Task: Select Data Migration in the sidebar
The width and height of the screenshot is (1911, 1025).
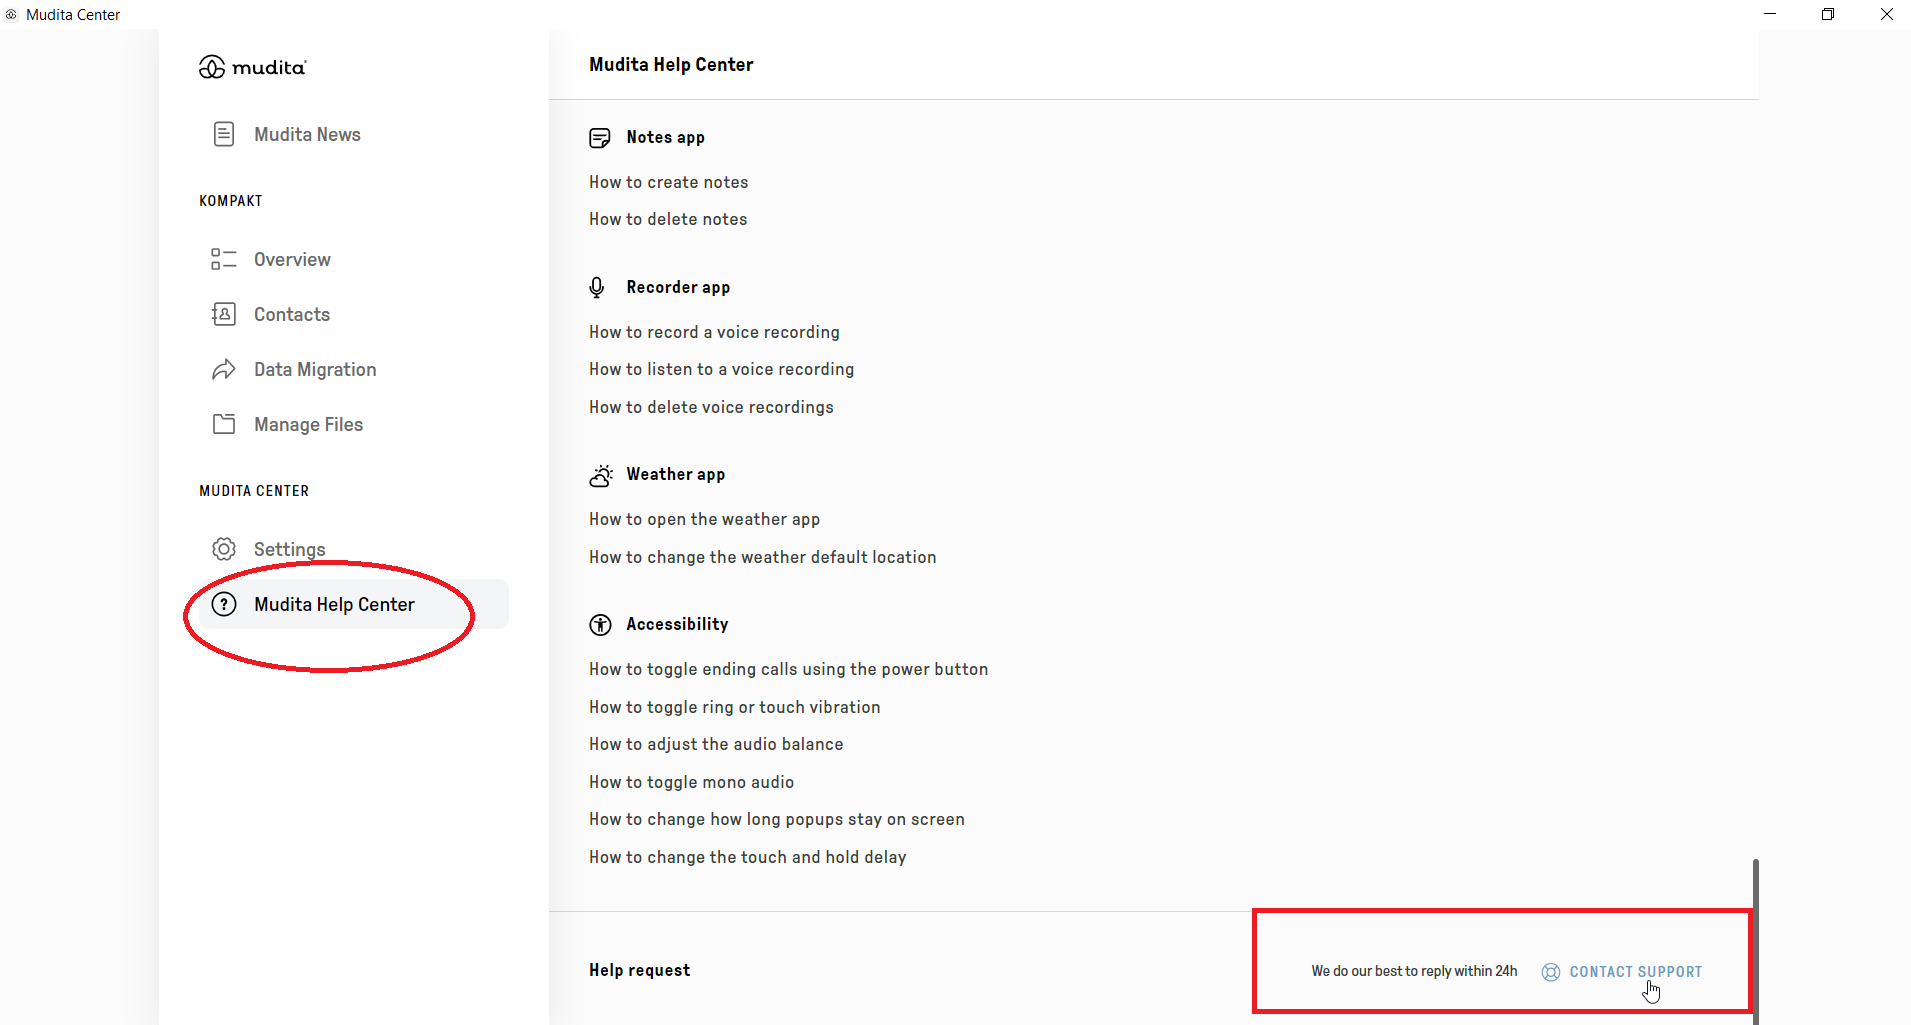Action: tap(315, 370)
